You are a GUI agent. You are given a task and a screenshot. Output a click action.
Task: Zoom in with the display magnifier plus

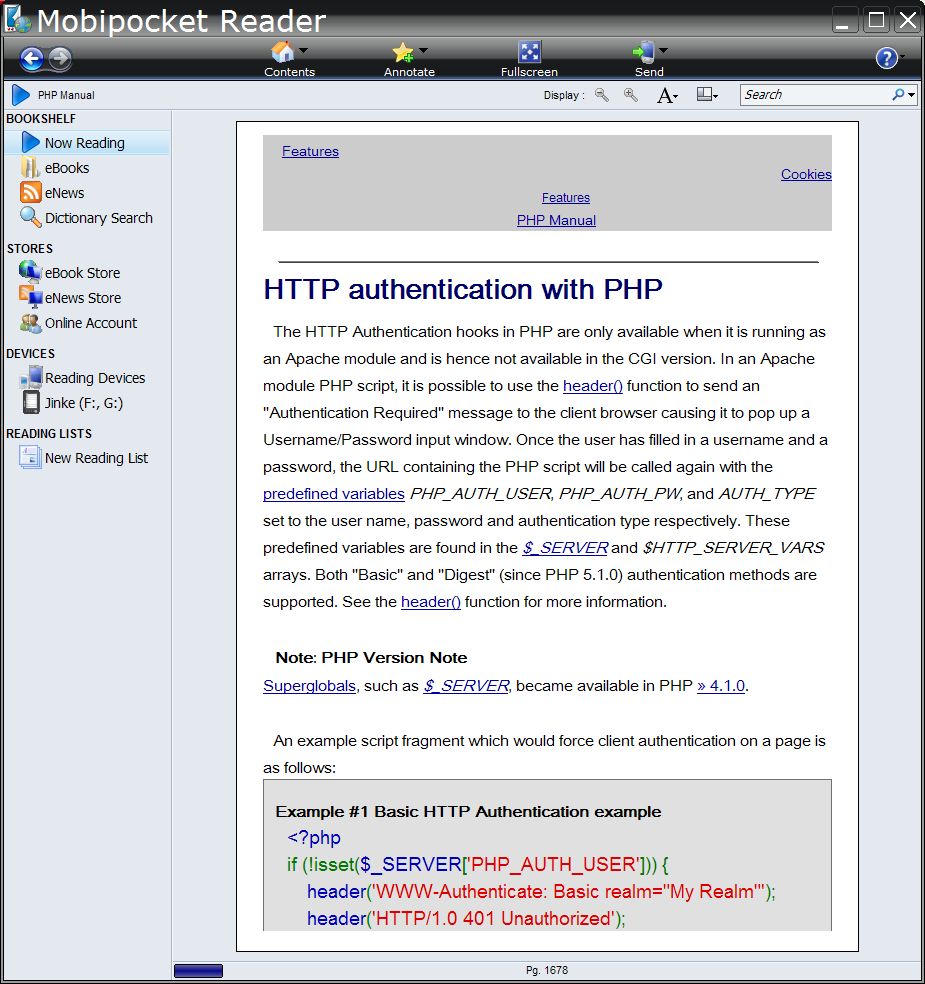(631, 95)
